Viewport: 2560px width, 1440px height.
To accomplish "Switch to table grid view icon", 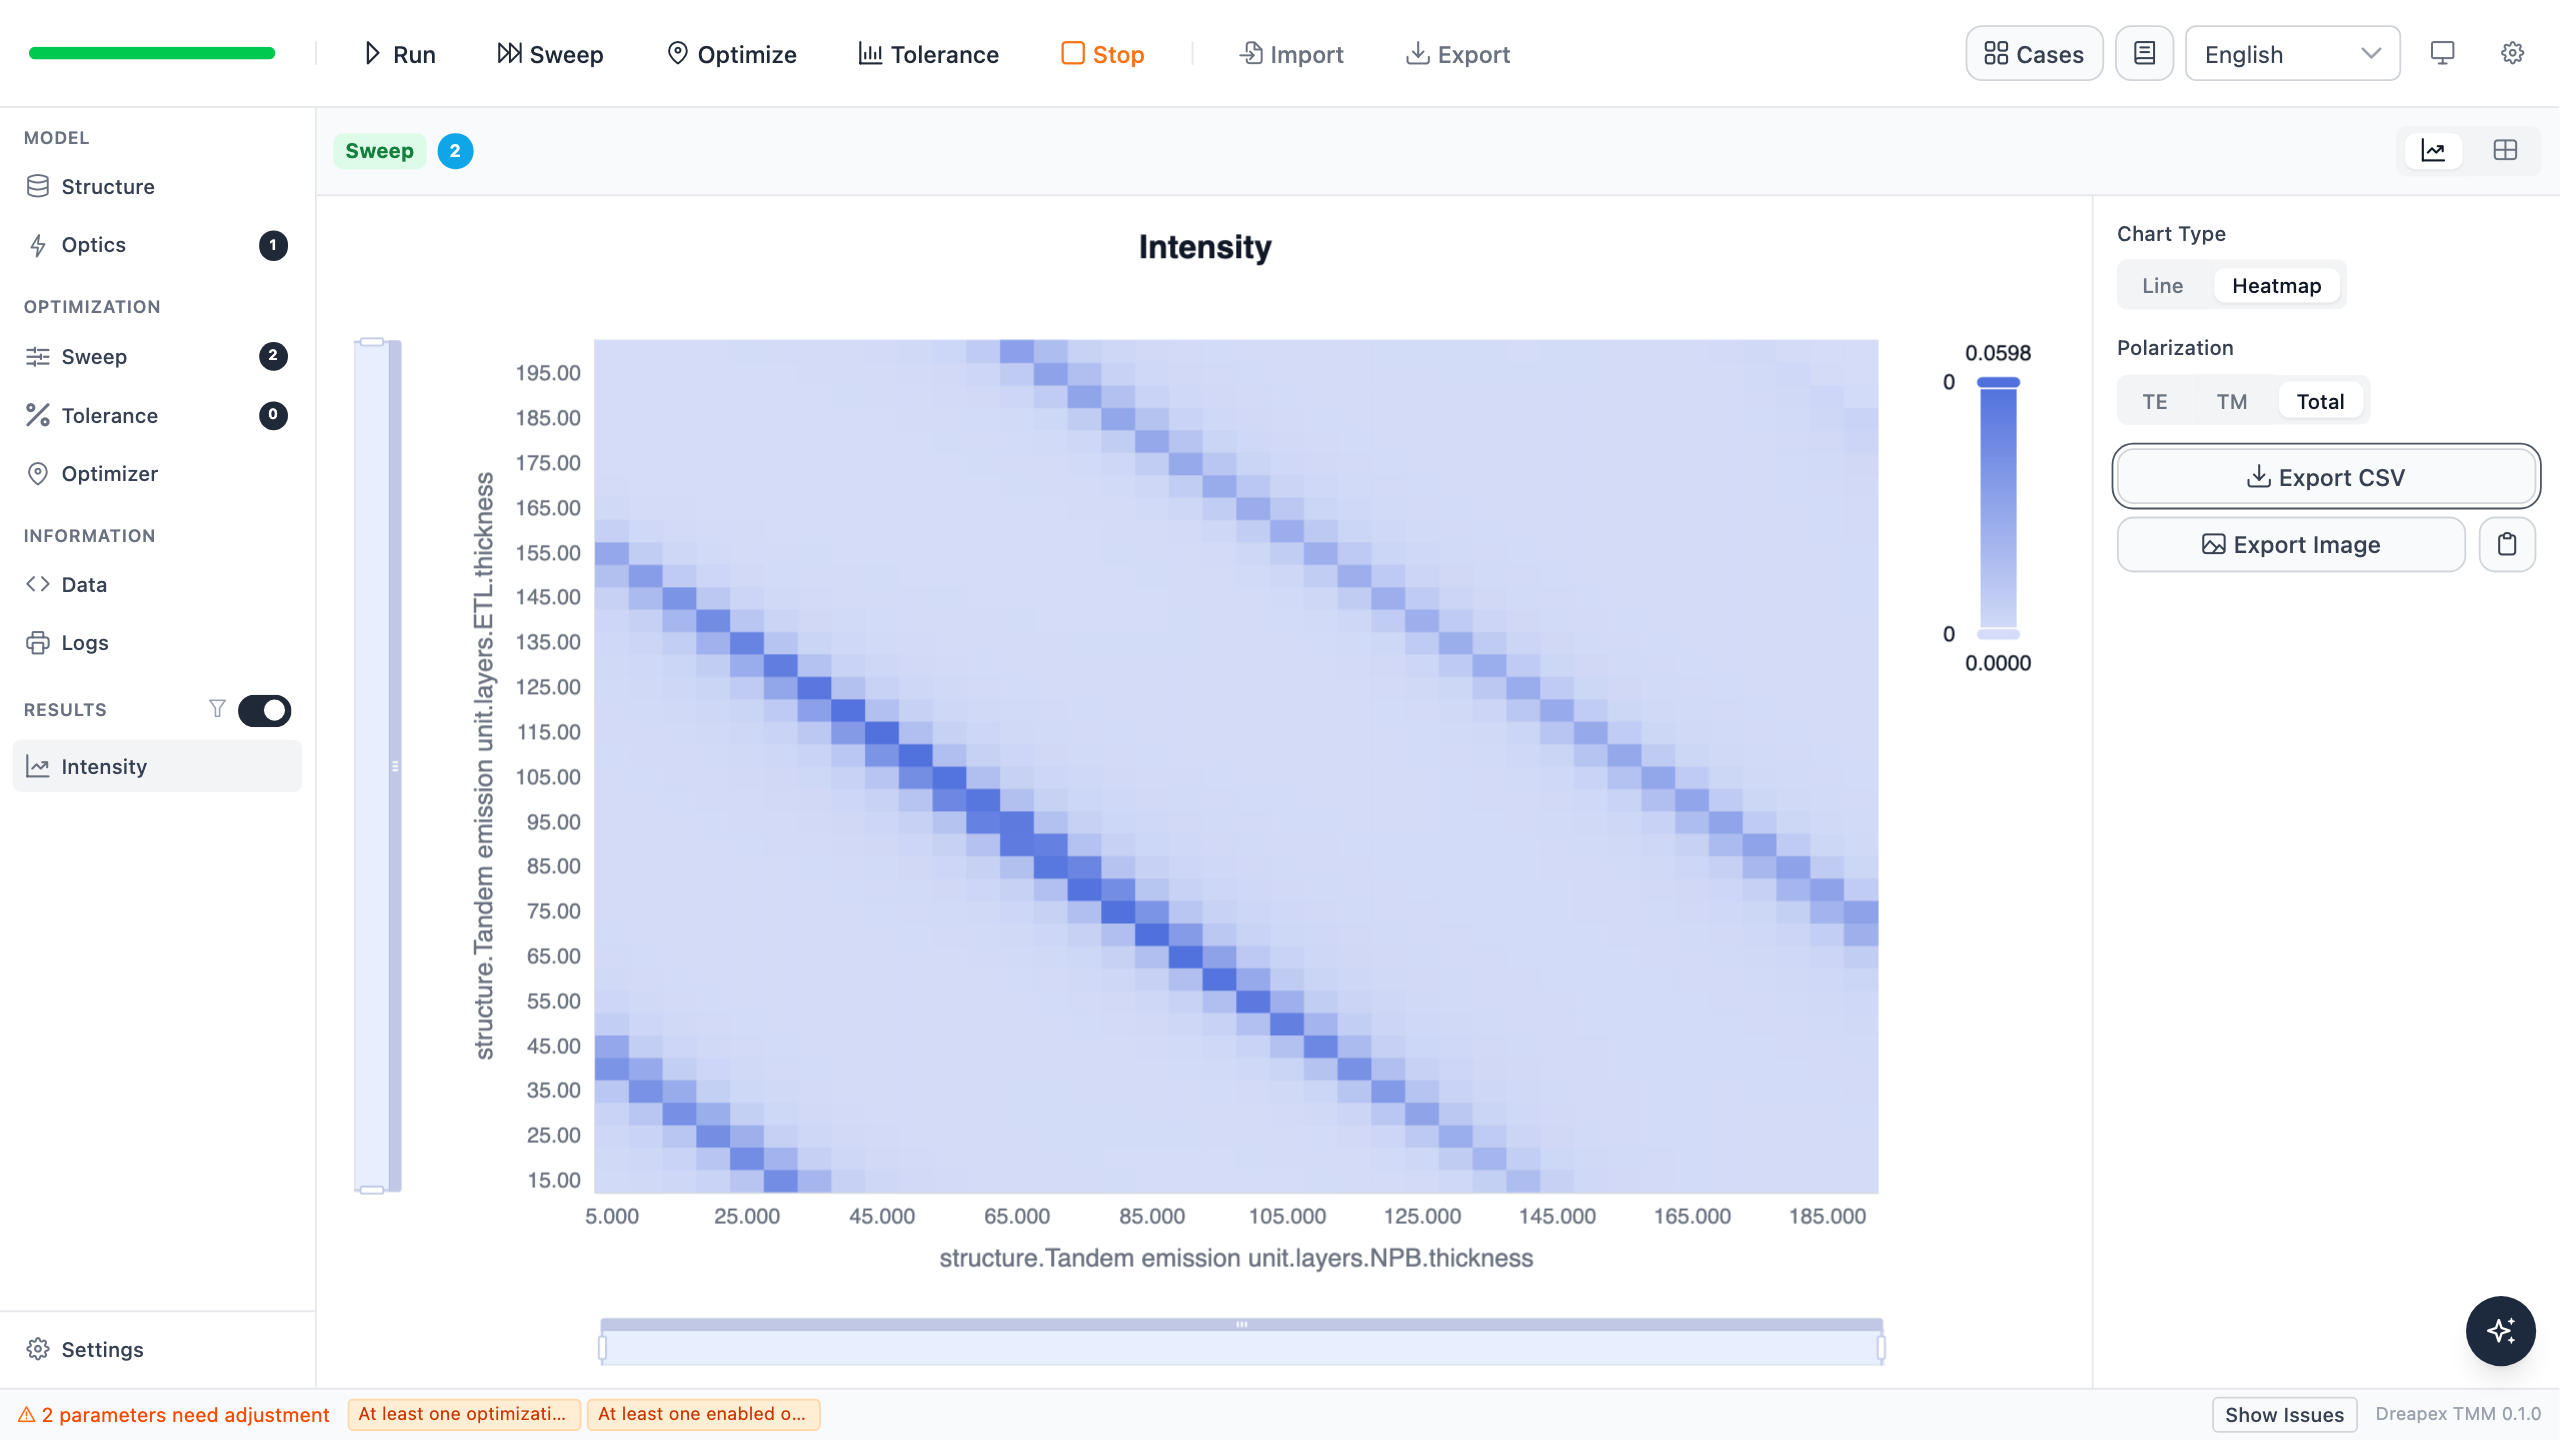I will click(x=2505, y=151).
